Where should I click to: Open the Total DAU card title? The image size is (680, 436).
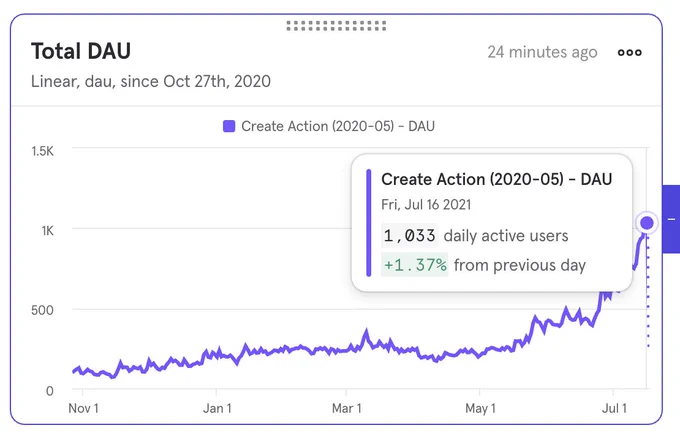(81, 51)
